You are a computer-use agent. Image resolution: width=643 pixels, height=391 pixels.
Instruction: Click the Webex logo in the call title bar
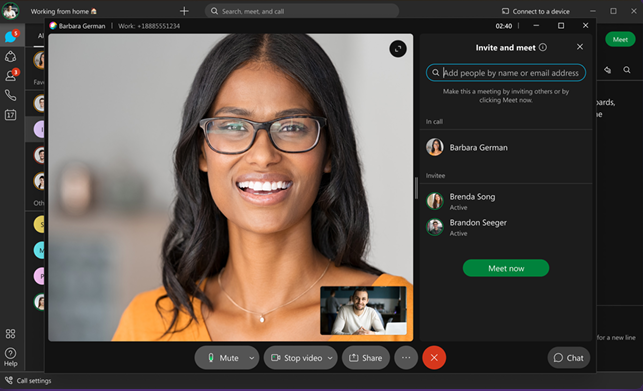[53, 26]
